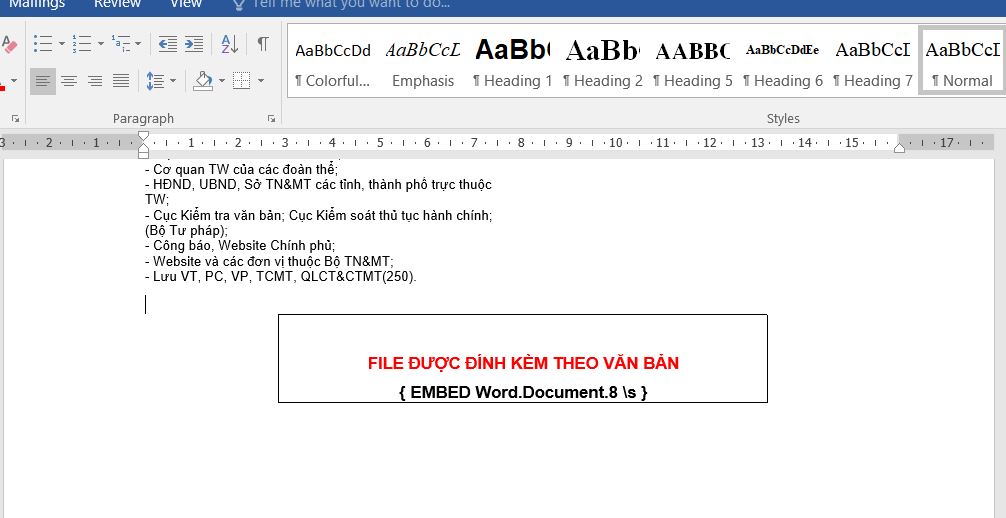Expand the Borders dropdown arrow

tap(261, 80)
